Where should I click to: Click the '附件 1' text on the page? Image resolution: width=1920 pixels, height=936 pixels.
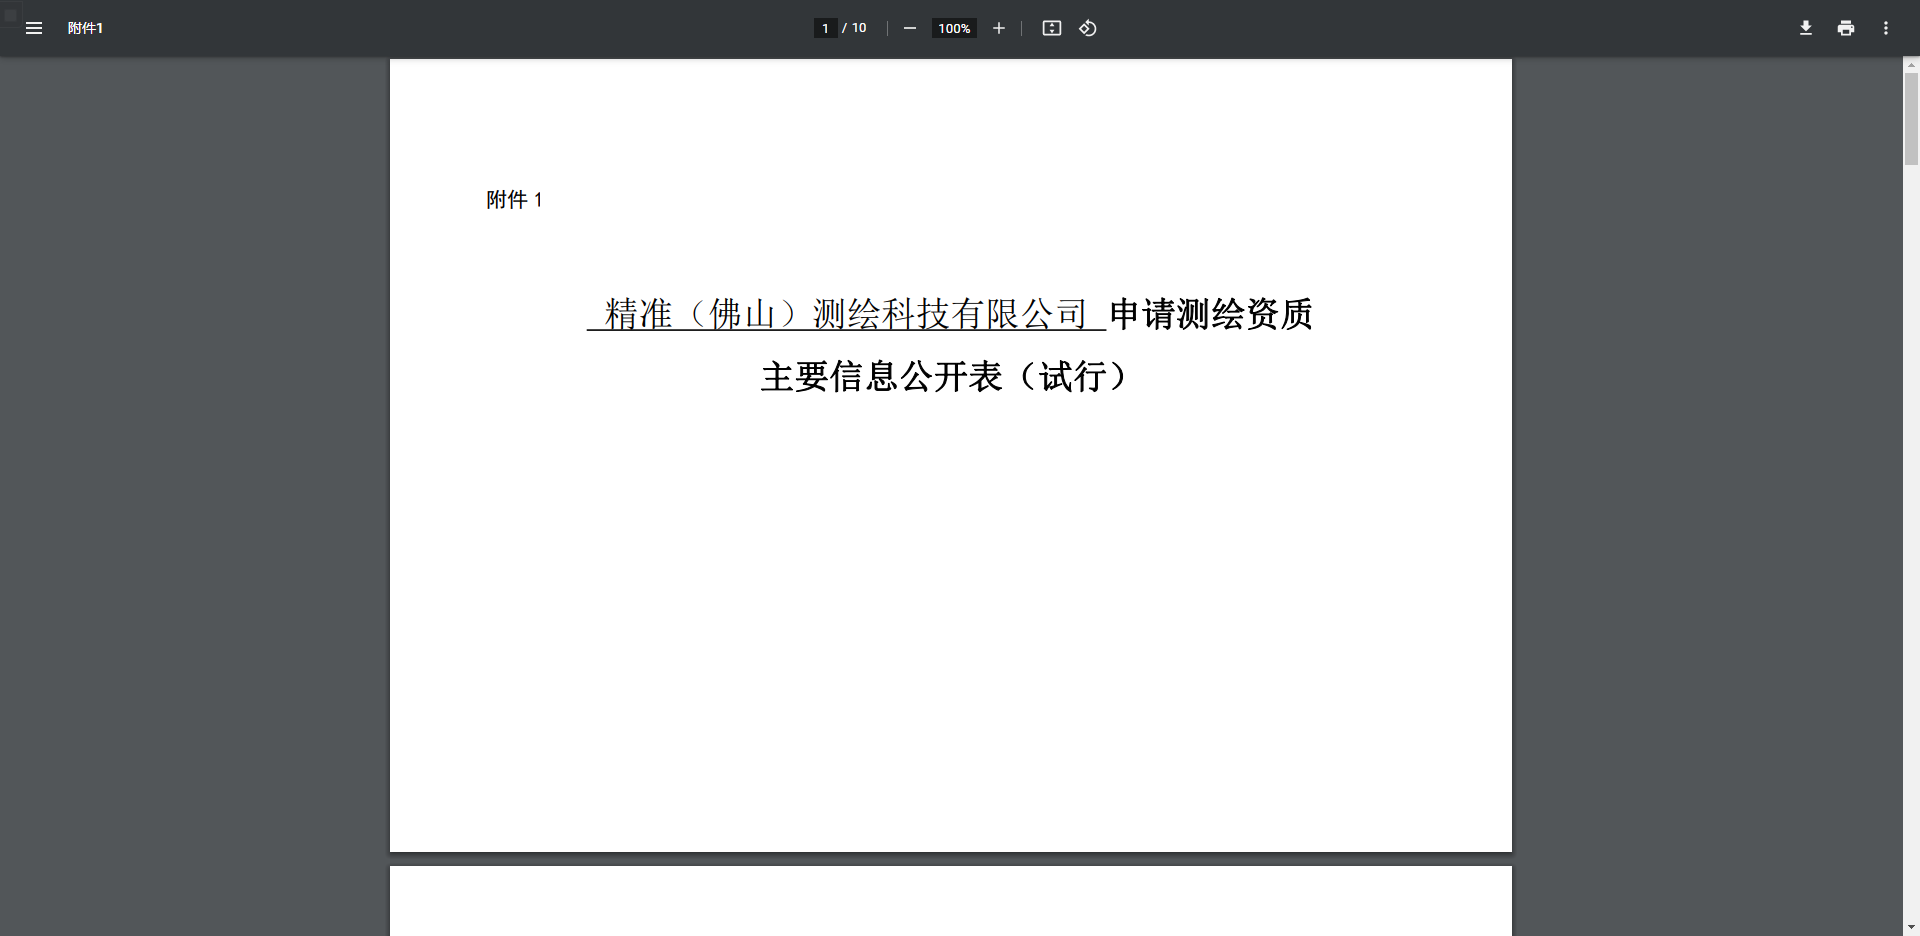(x=514, y=199)
